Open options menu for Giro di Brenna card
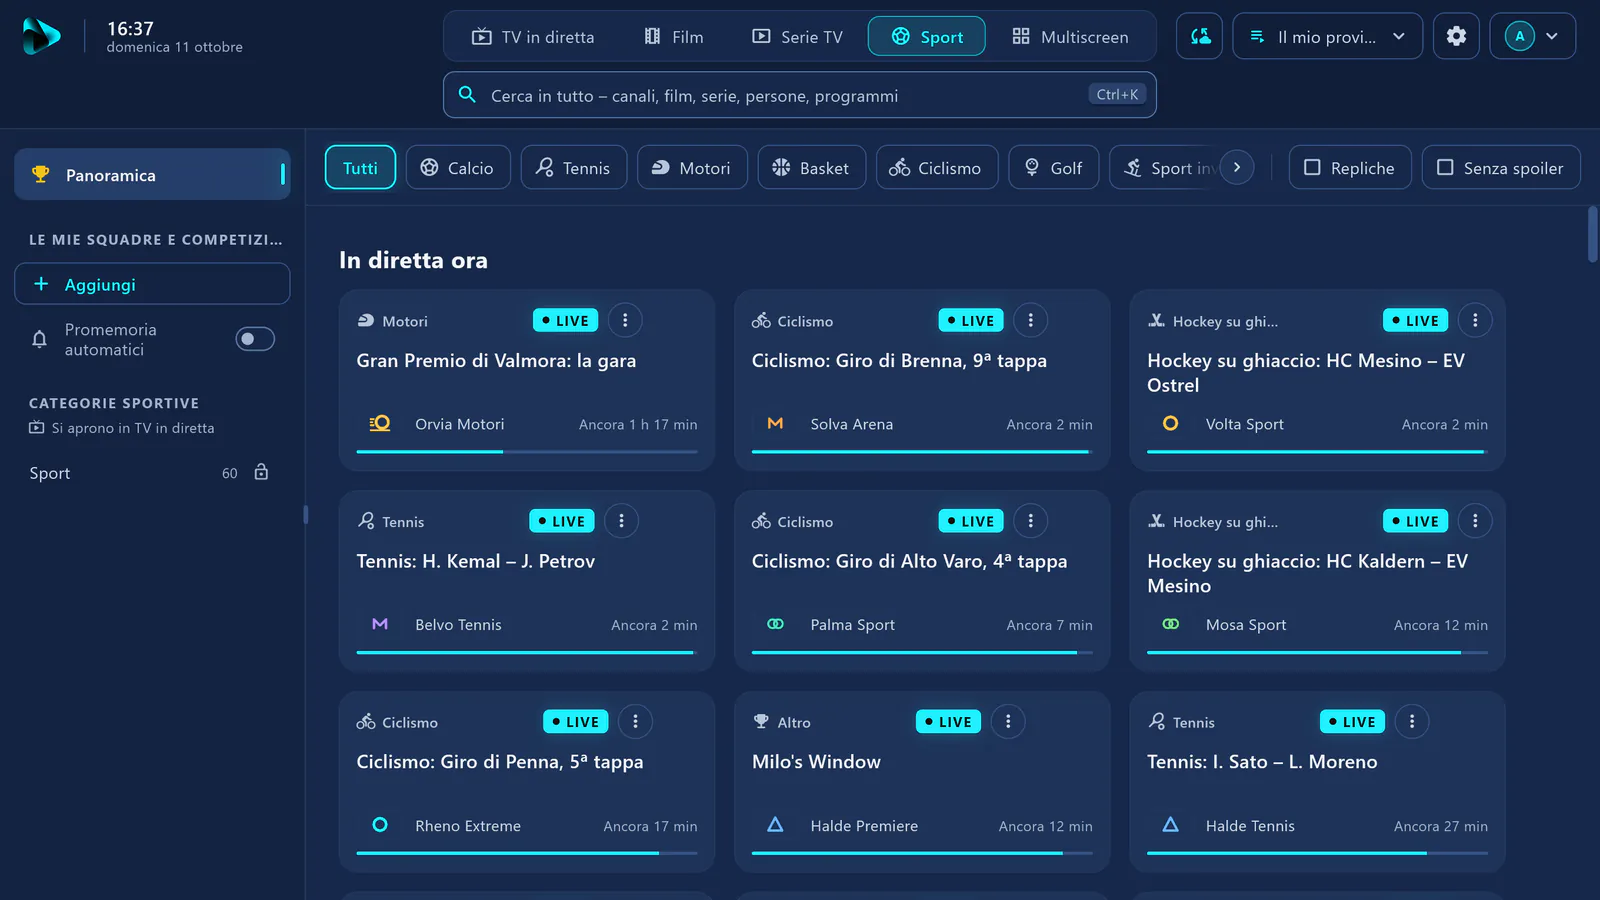Image resolution: width=1600 pixels, height=900 pixels. pyautogui.click(x=1030, y=320)
